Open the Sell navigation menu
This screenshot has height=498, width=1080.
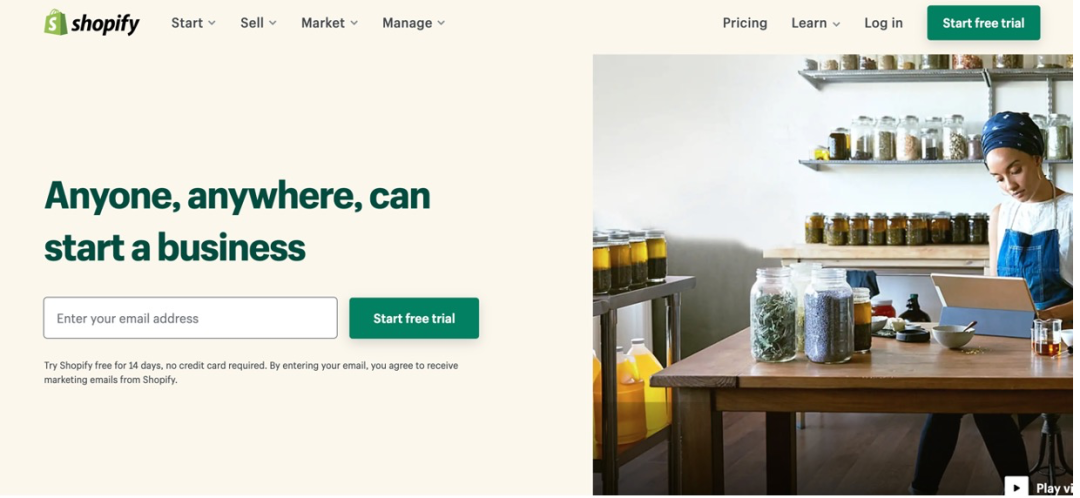tap(258, 23)
